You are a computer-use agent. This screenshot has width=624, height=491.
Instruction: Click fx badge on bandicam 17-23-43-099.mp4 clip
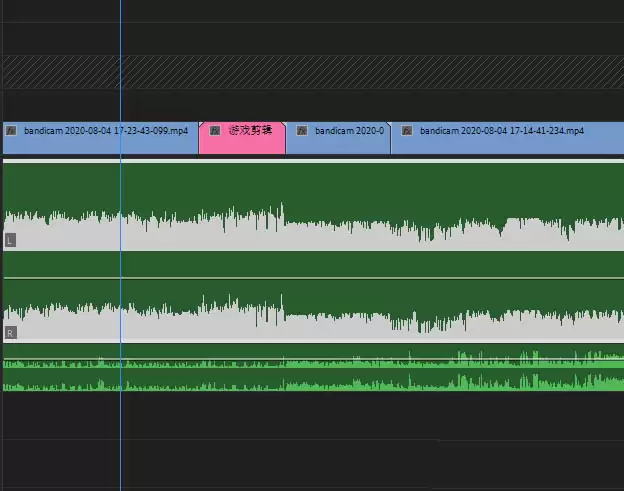click(x=11, y=131)
